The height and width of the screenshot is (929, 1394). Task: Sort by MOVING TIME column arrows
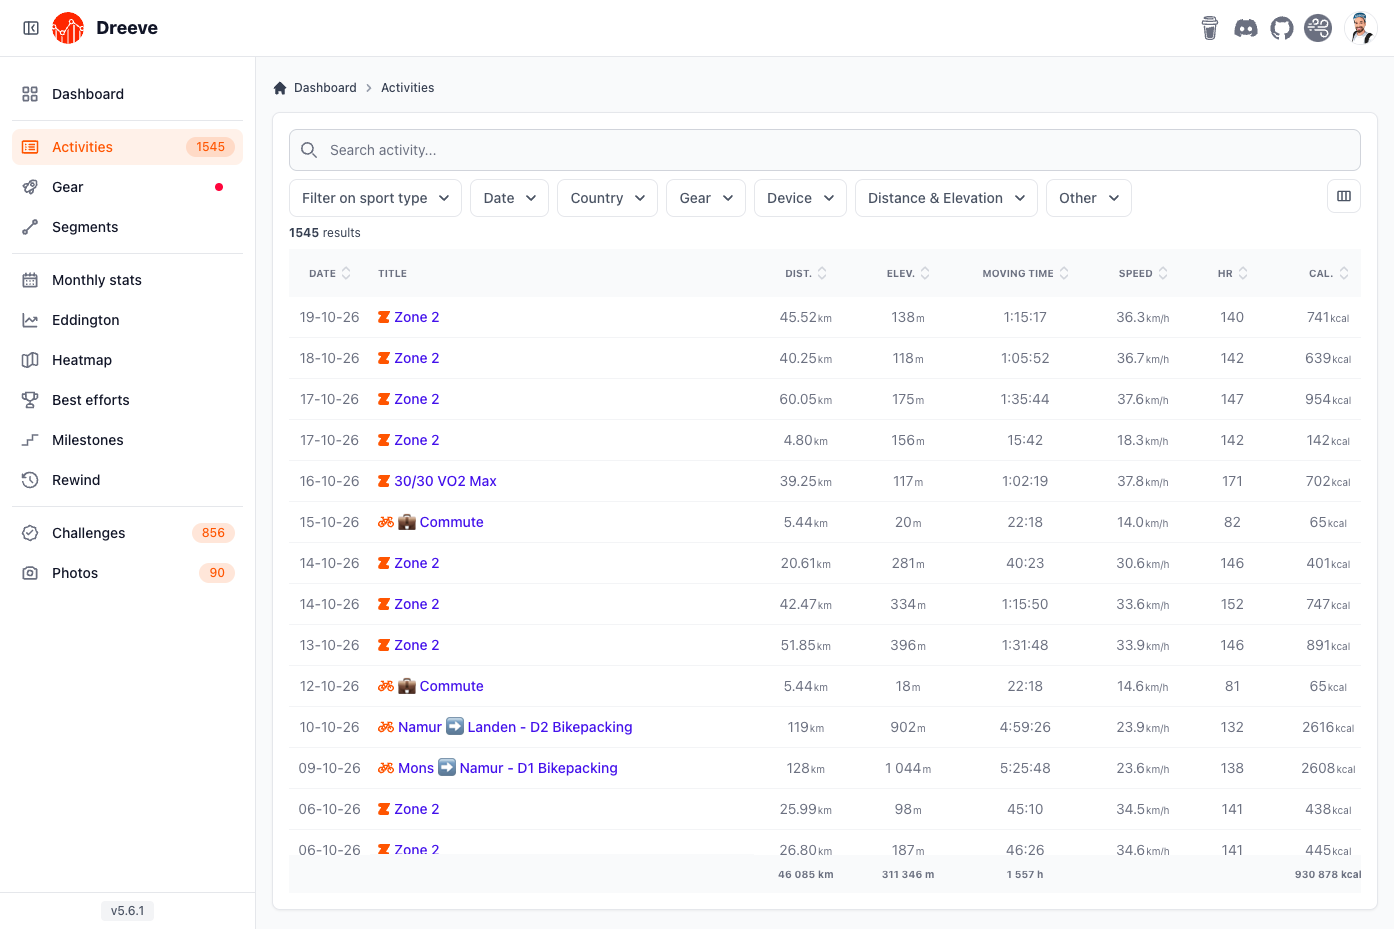point(1064,273)
